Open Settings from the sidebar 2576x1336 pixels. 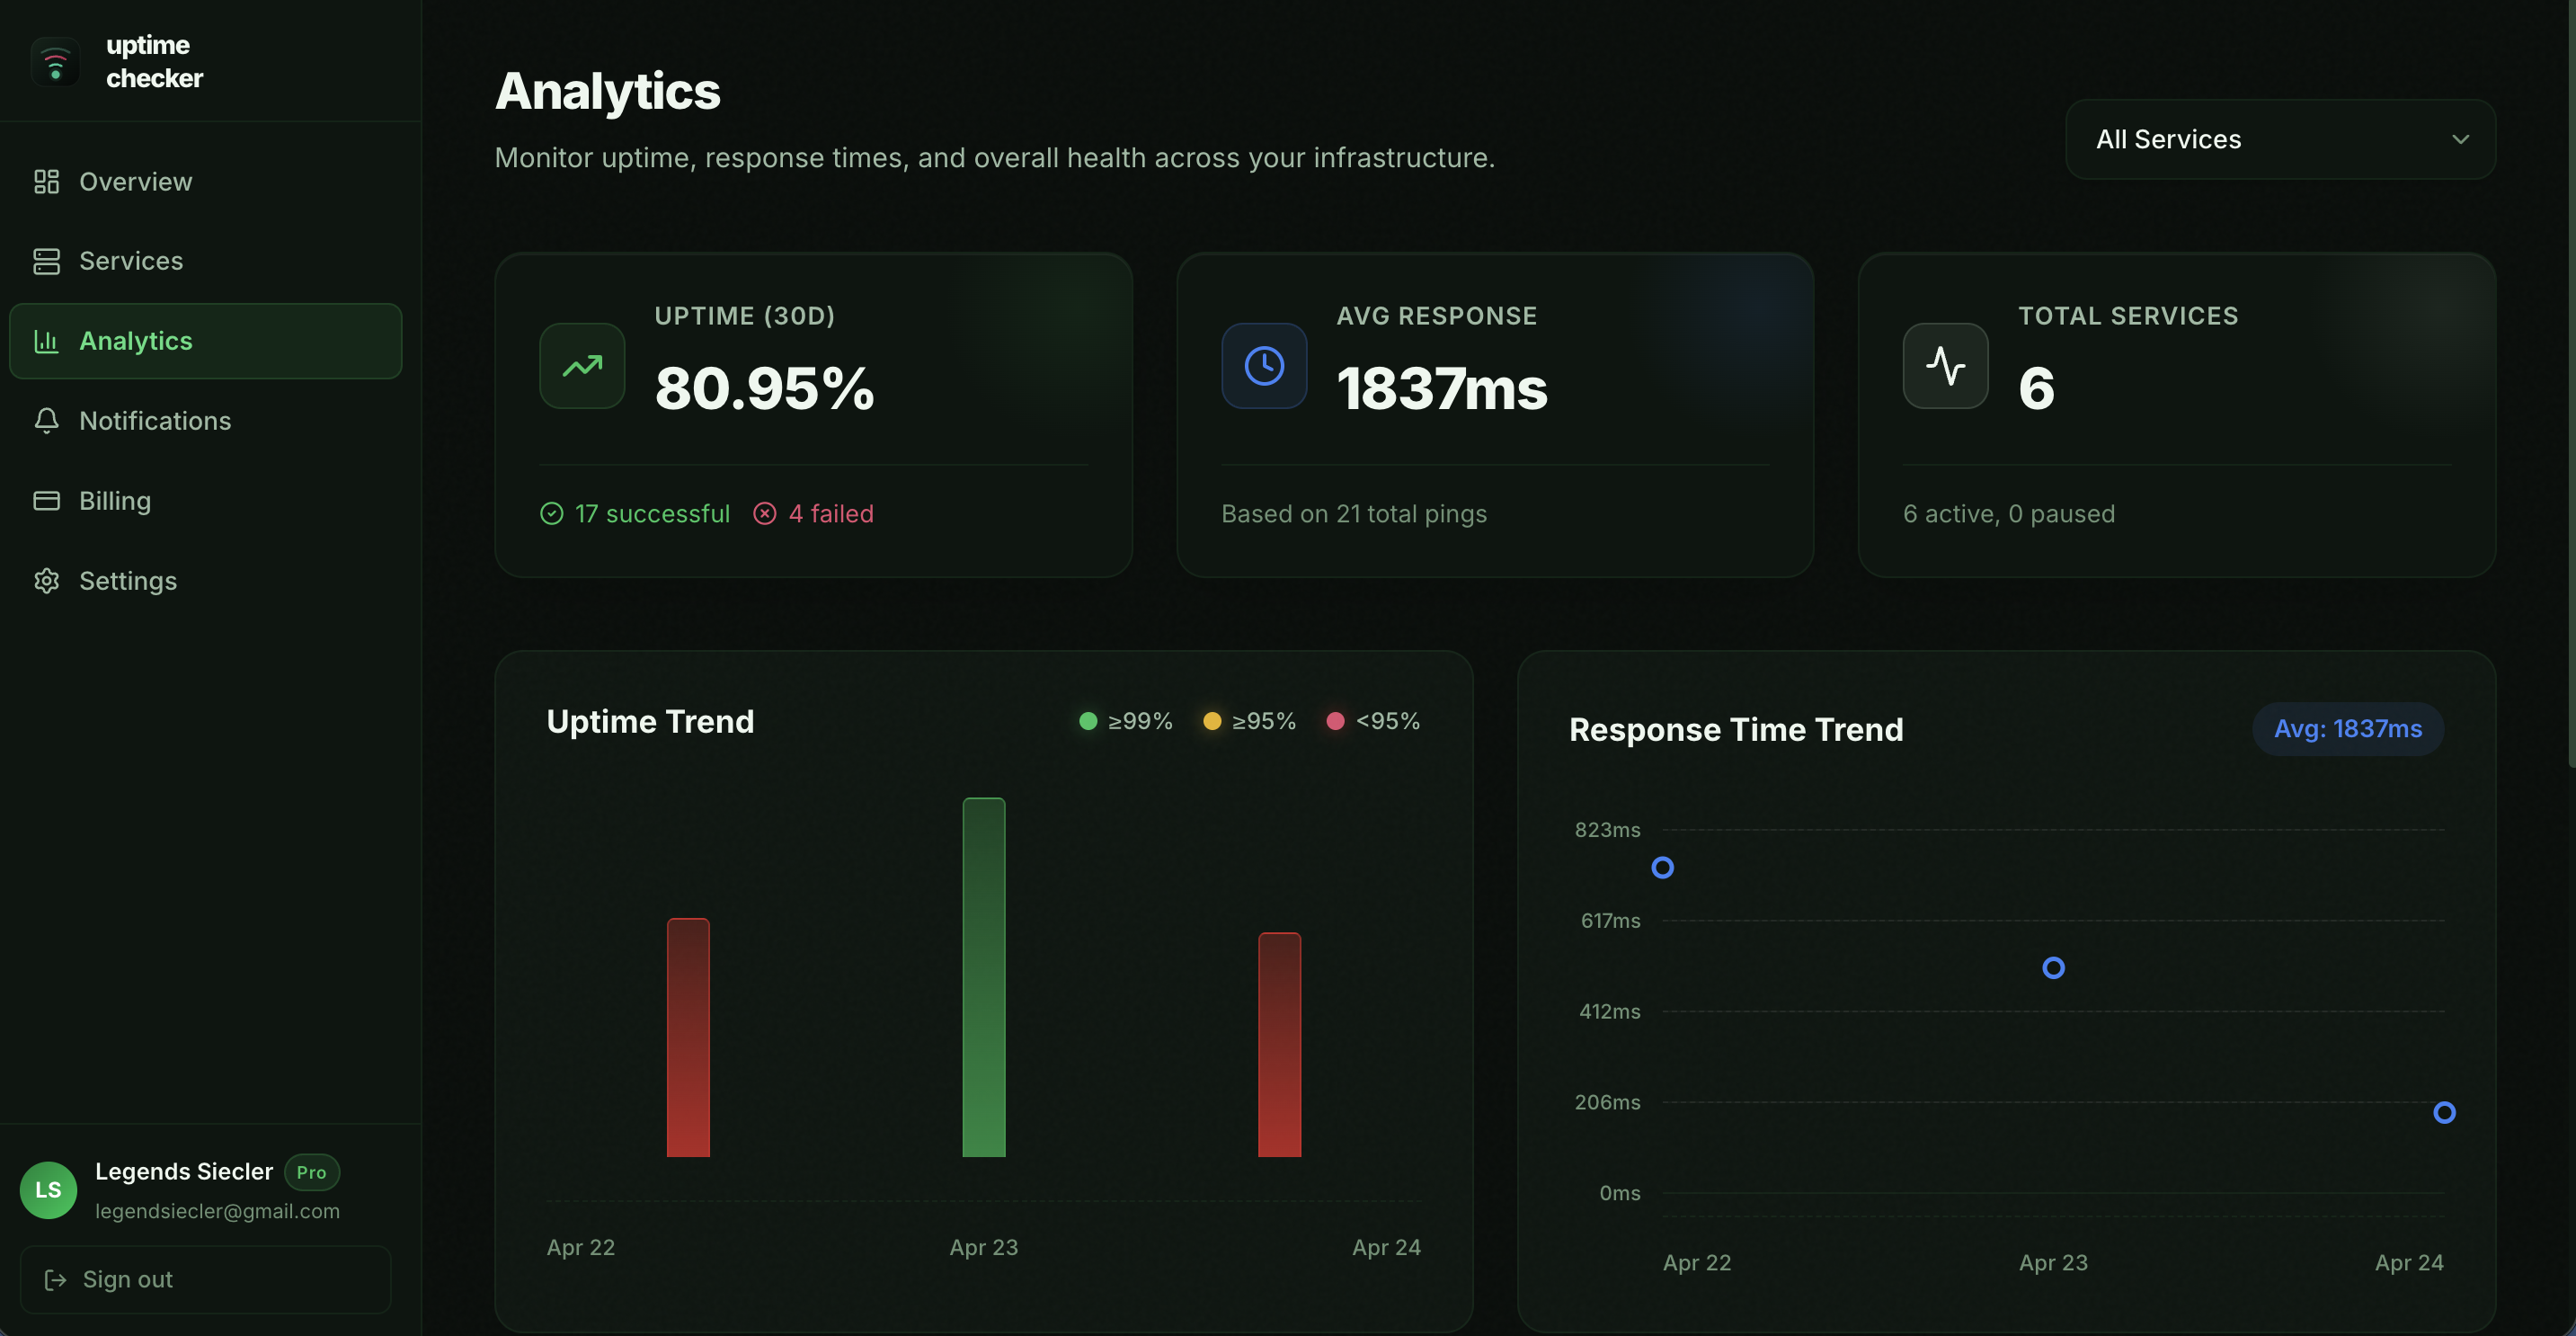206,581
